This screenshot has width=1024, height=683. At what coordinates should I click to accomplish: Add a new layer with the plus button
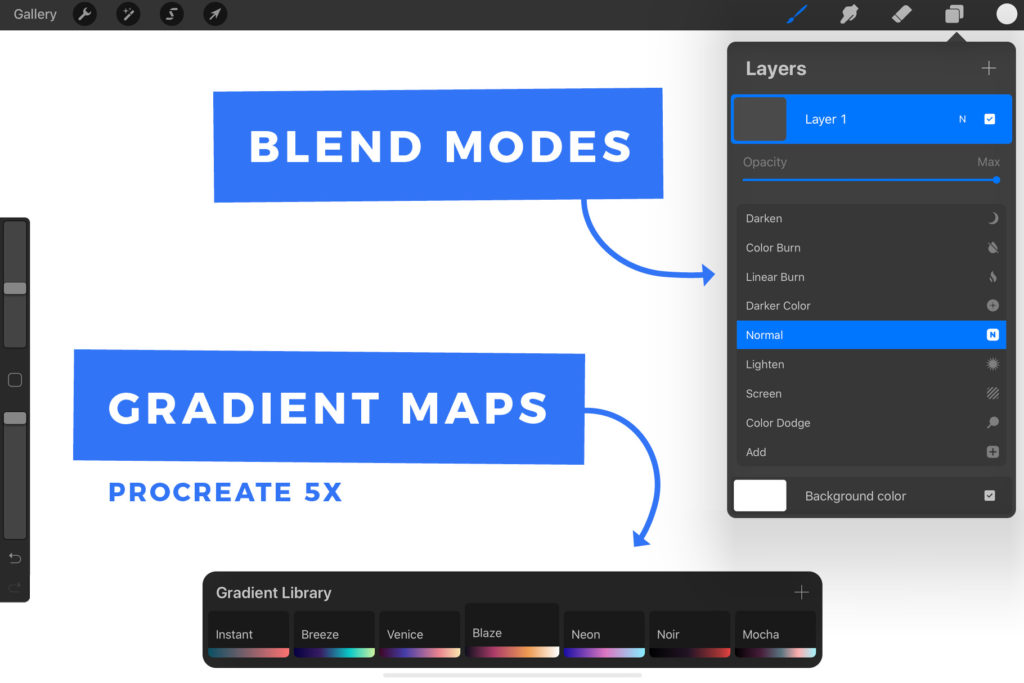click(x=989, y=68)
